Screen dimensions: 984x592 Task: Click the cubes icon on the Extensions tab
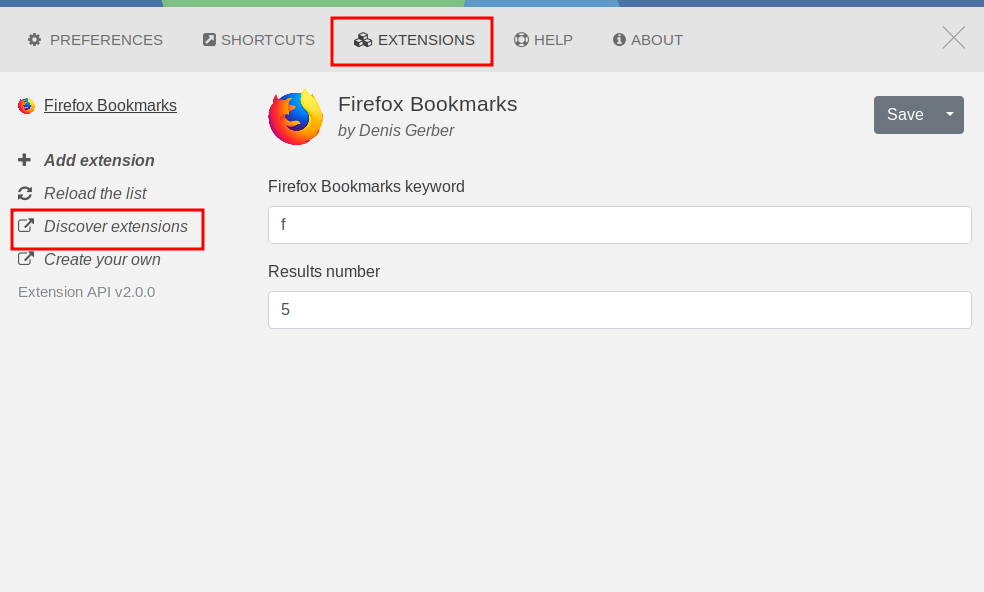[363, 40]
